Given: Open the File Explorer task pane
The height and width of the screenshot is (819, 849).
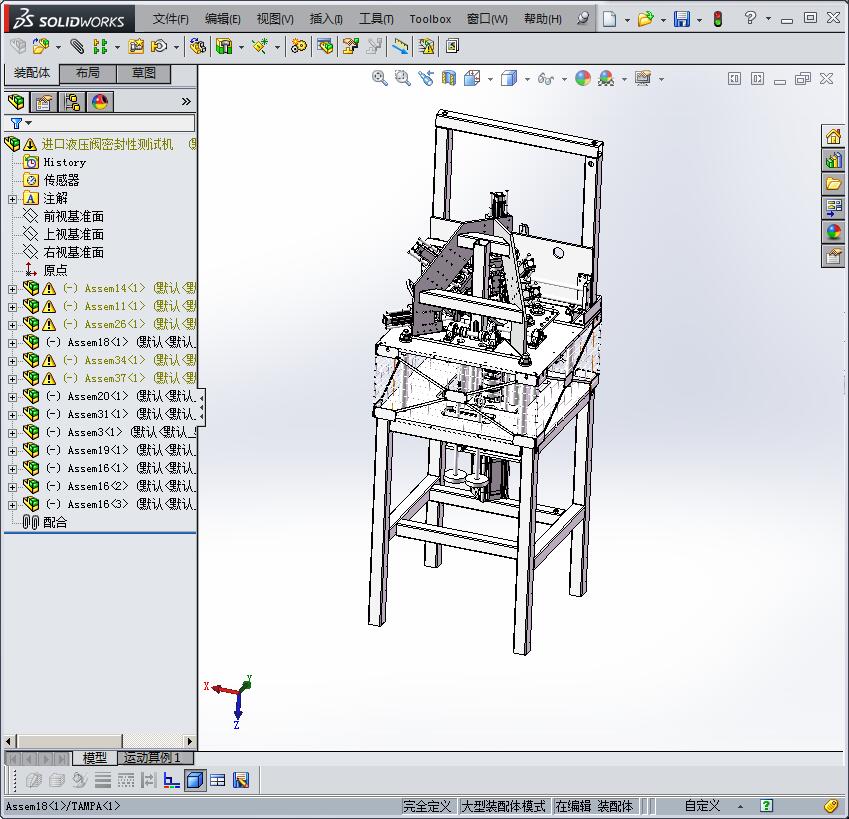Looking at the screenshot, I should [833, 184].
